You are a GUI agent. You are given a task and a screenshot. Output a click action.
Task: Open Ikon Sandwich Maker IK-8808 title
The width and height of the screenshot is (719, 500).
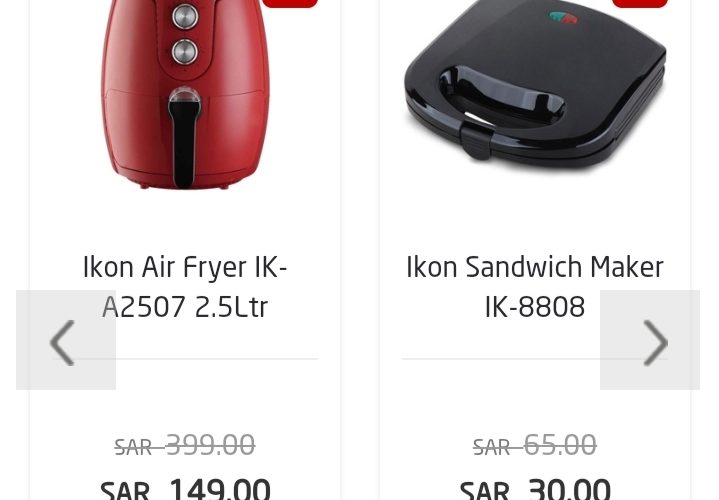pyautogui.click(x=535, y=287)
